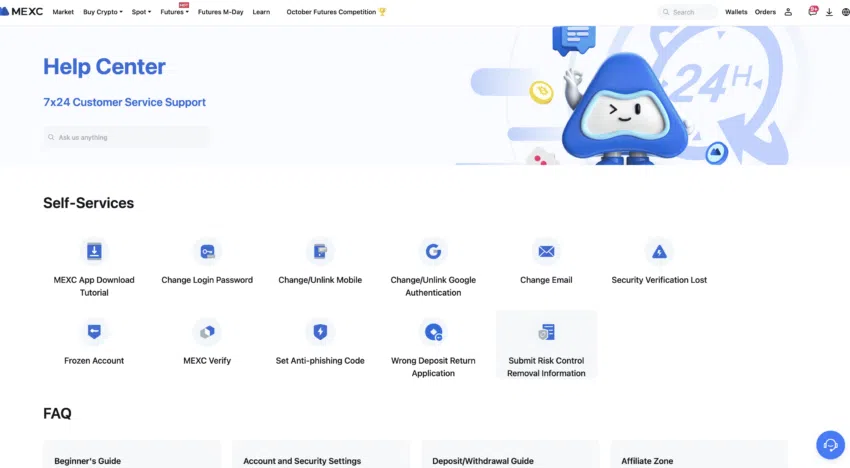The width and height of the screenshot is (850, 468).
Task: Open the Learn menu item
Action: (x=261, y=12)
